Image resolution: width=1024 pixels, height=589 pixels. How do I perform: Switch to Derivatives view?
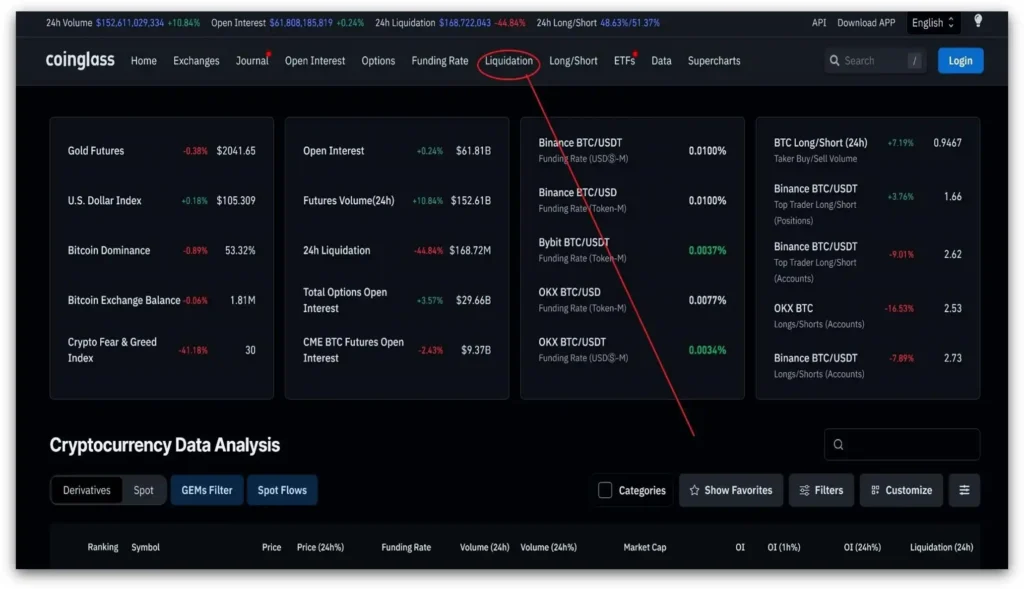click(87, 490)
